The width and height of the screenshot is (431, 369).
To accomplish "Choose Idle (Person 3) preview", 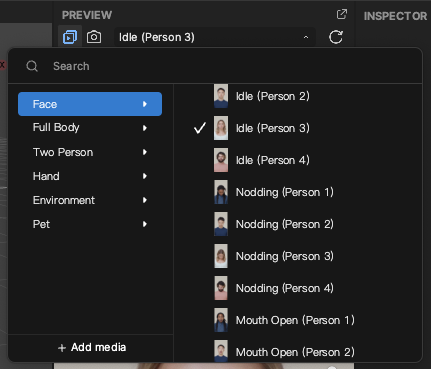I will point(298,128).
